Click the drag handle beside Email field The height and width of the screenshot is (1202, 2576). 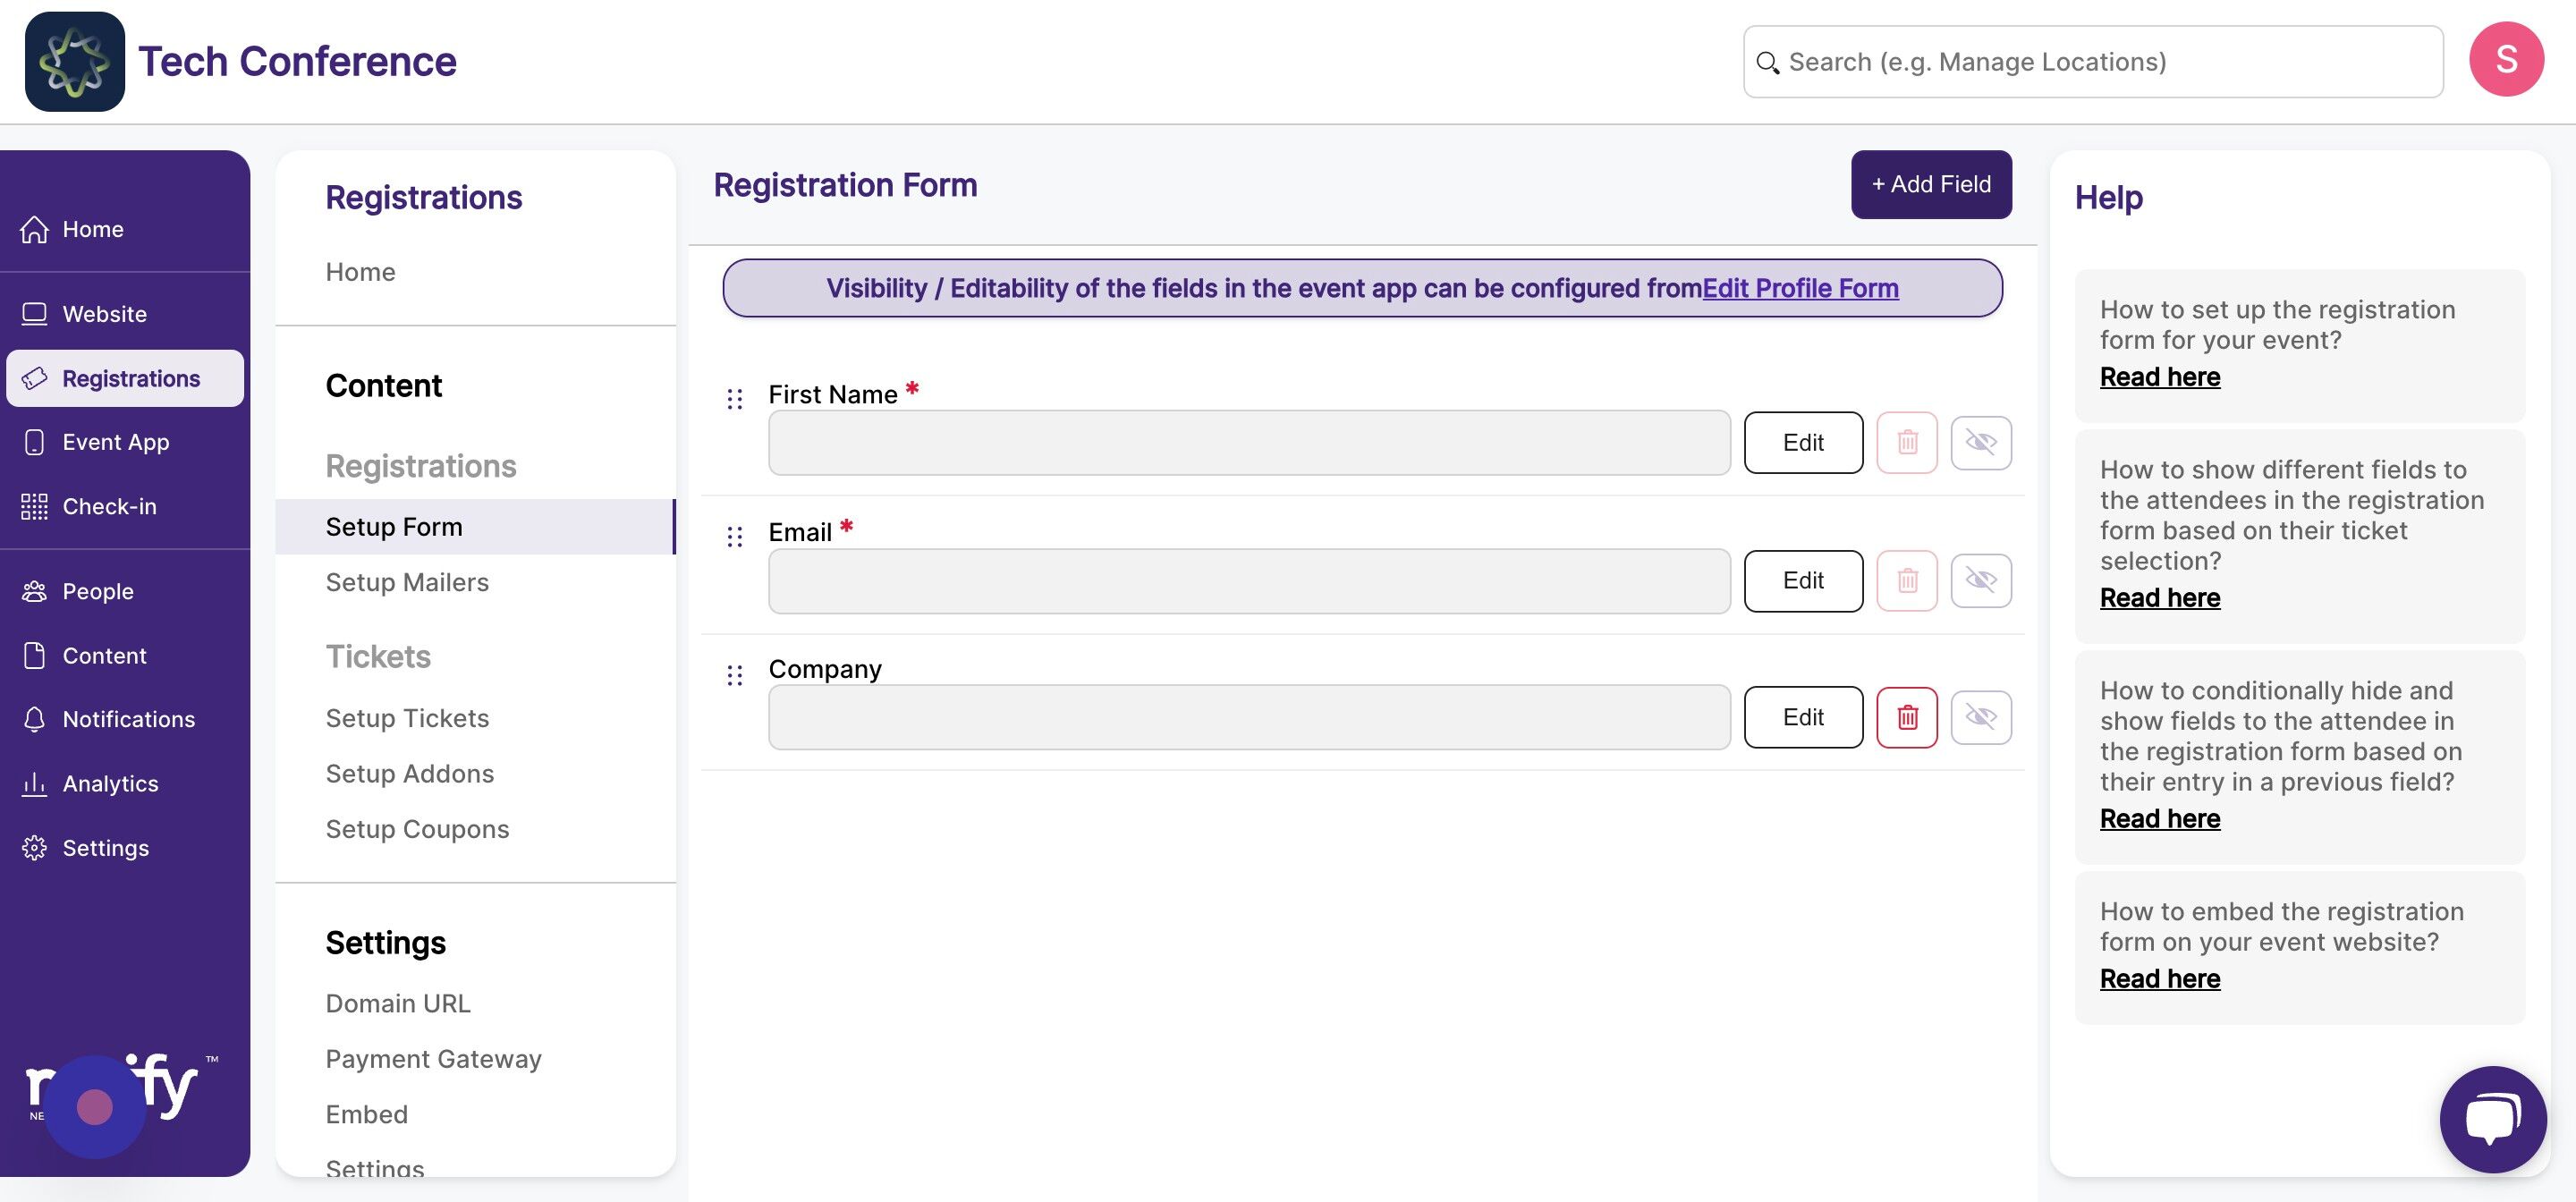point(735,537)
